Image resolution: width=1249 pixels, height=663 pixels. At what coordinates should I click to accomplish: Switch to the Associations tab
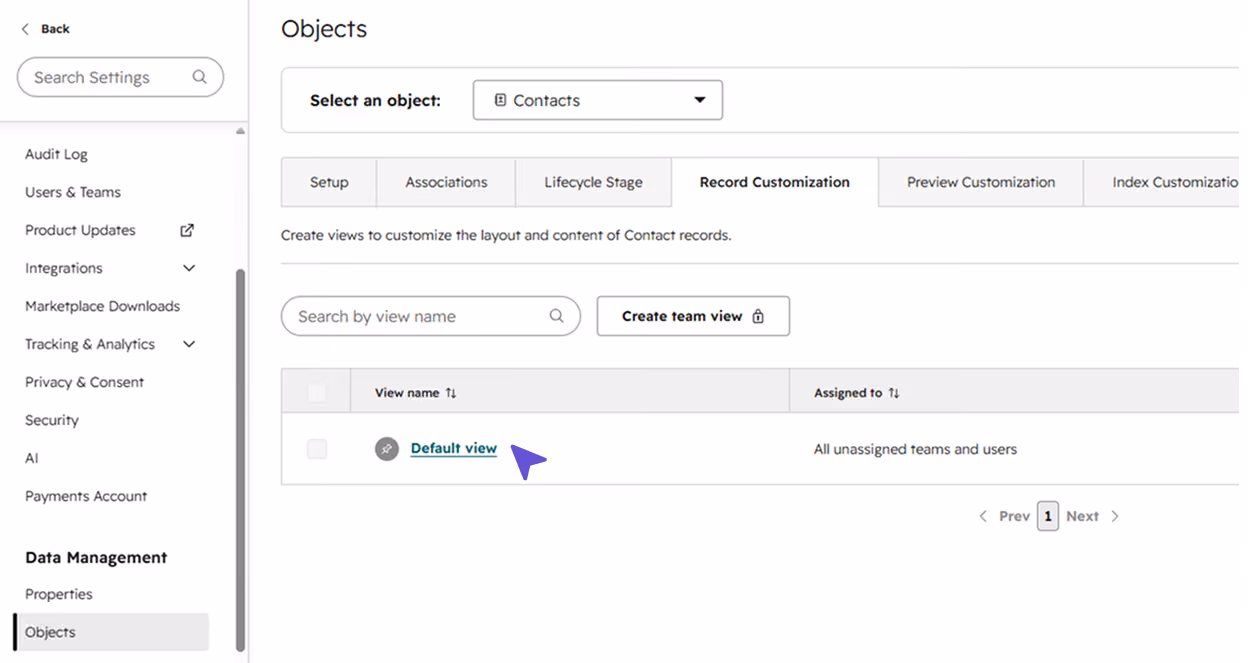coord(446,182)
